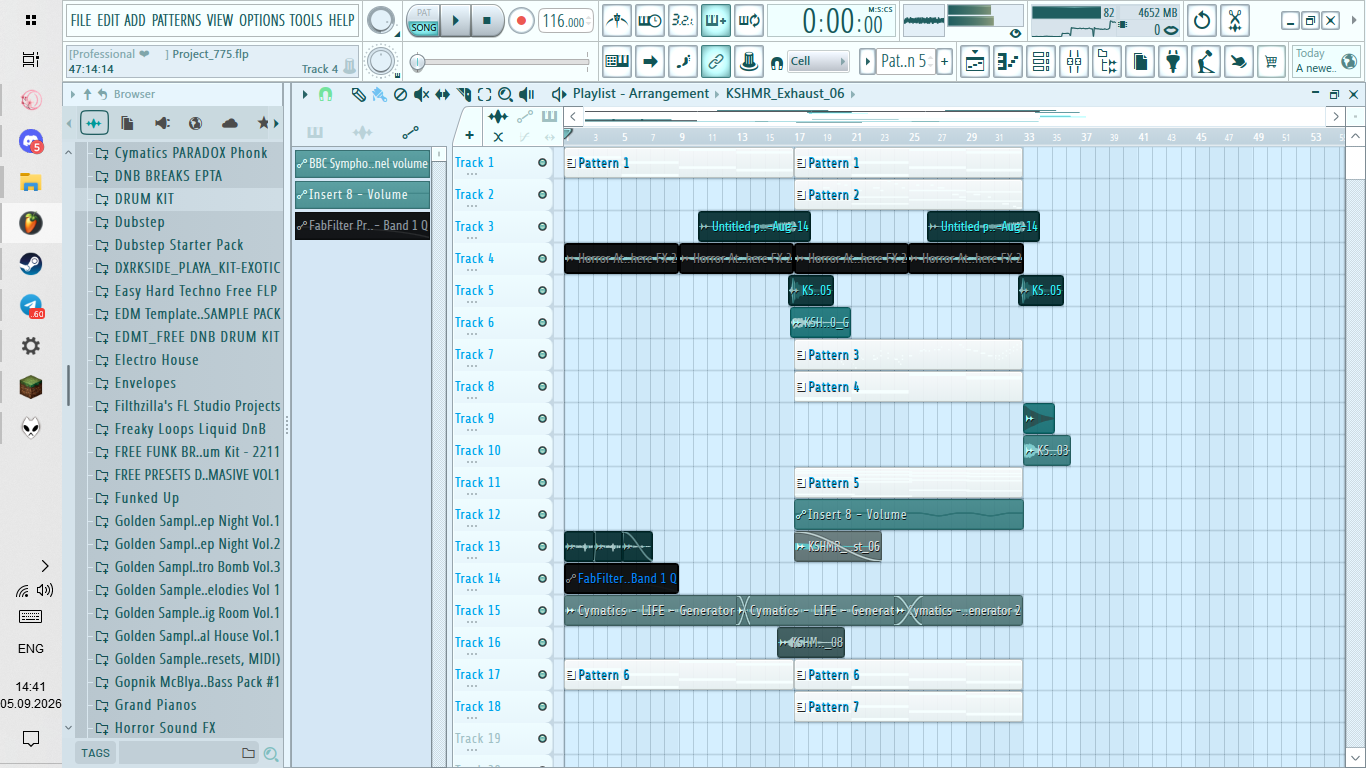Click the TAGS button in browser

pos(96,753)
